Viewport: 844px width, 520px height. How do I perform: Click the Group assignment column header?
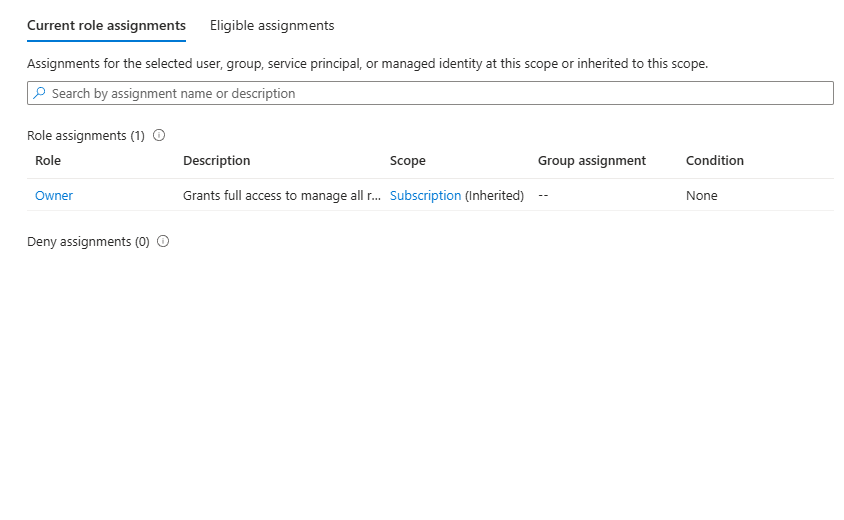pos(592,160)
